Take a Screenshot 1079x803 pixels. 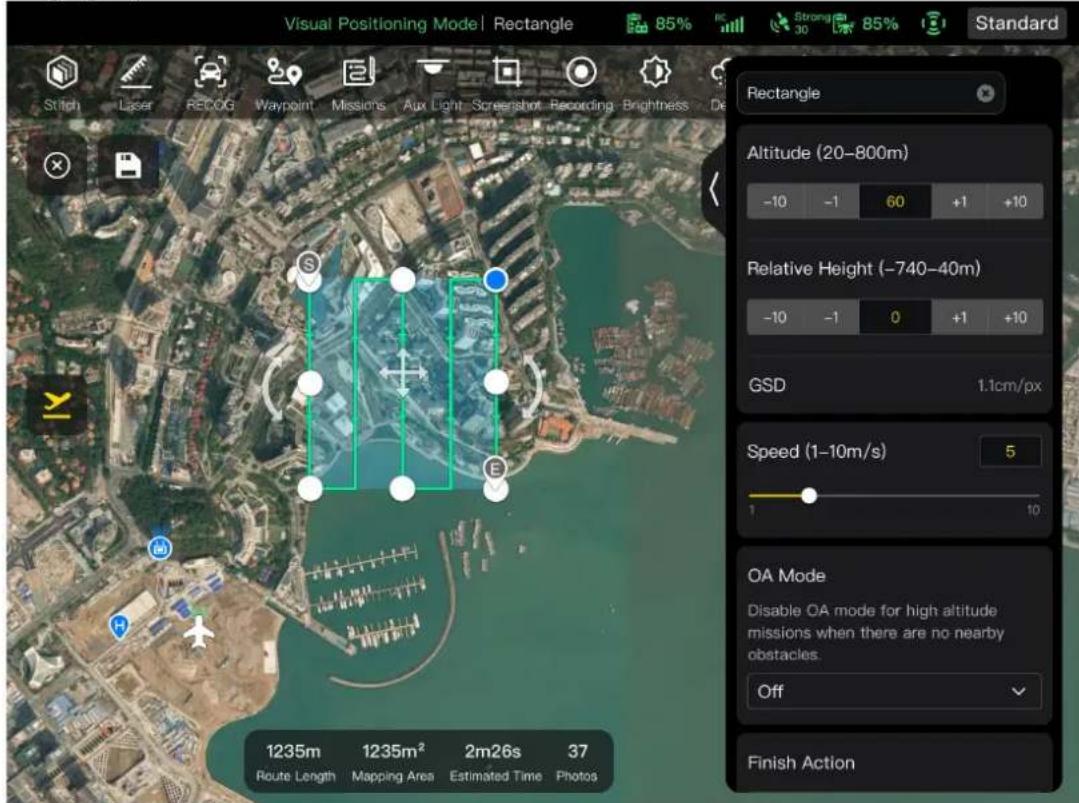(506, 83)
